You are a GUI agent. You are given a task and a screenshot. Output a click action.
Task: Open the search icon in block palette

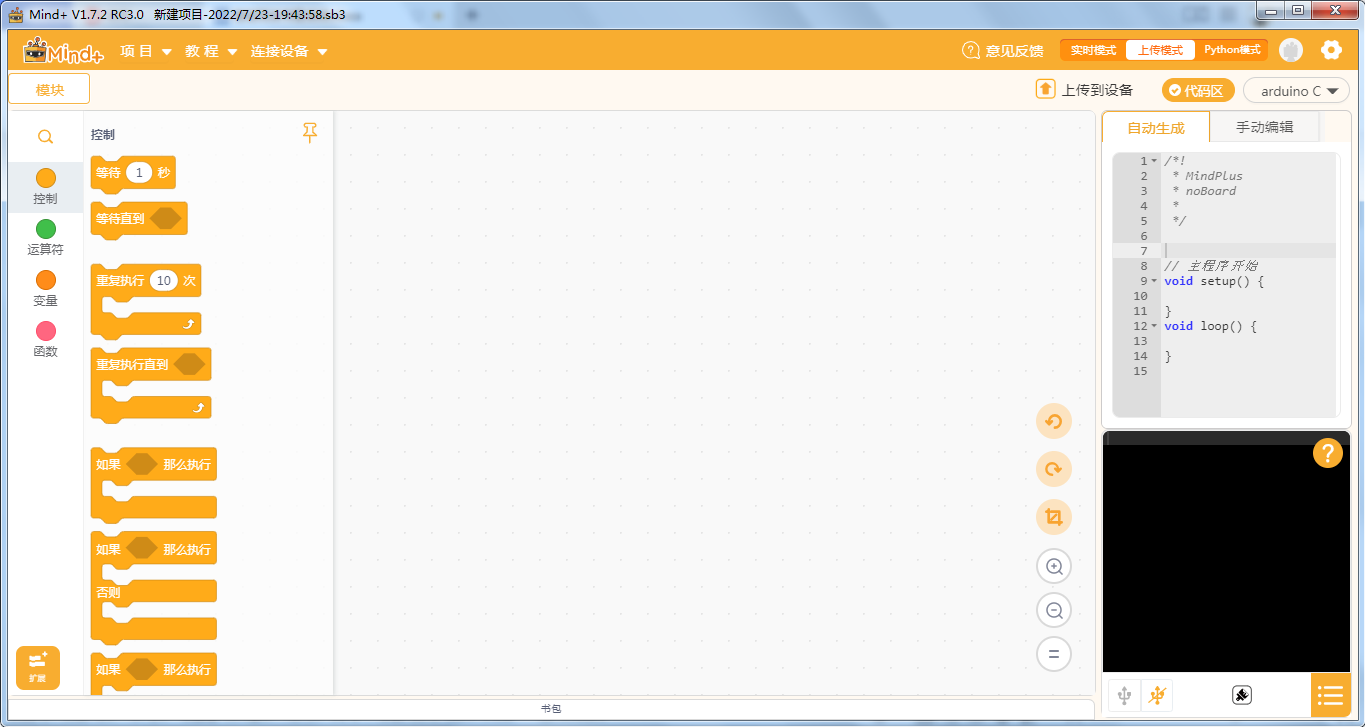(x=45, y=136)
